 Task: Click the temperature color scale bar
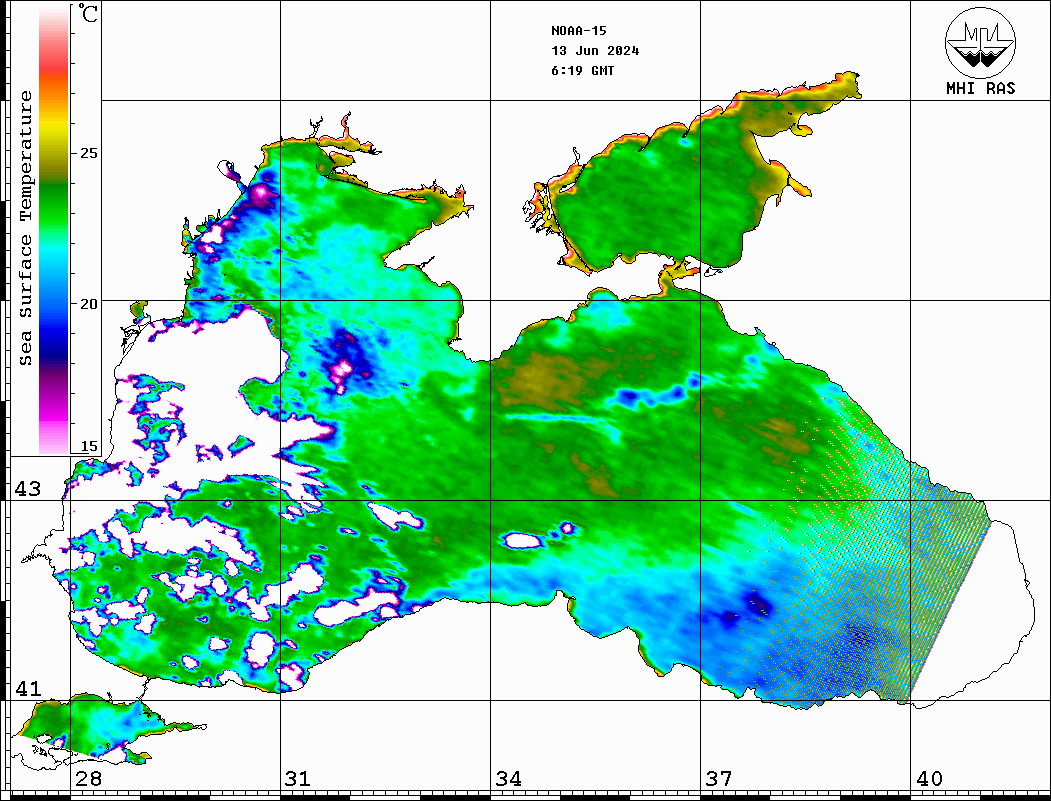pos(54,230)
